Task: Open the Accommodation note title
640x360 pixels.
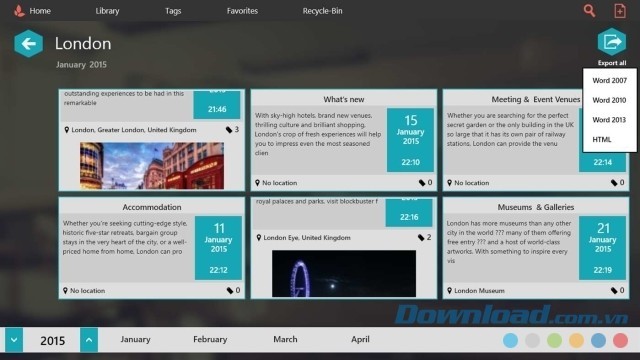Action: pyautogui.click(x=152, y=207)
